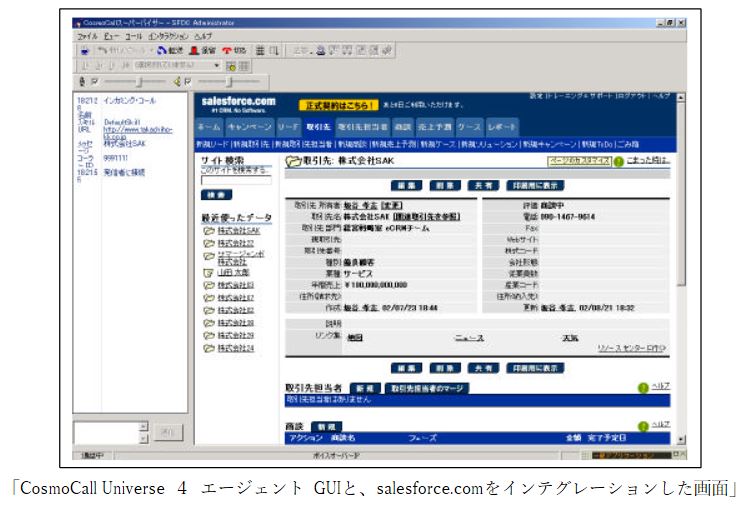Open the ファイル menu
The width and height of the screenshot is (742, 509).
point(87,36)
